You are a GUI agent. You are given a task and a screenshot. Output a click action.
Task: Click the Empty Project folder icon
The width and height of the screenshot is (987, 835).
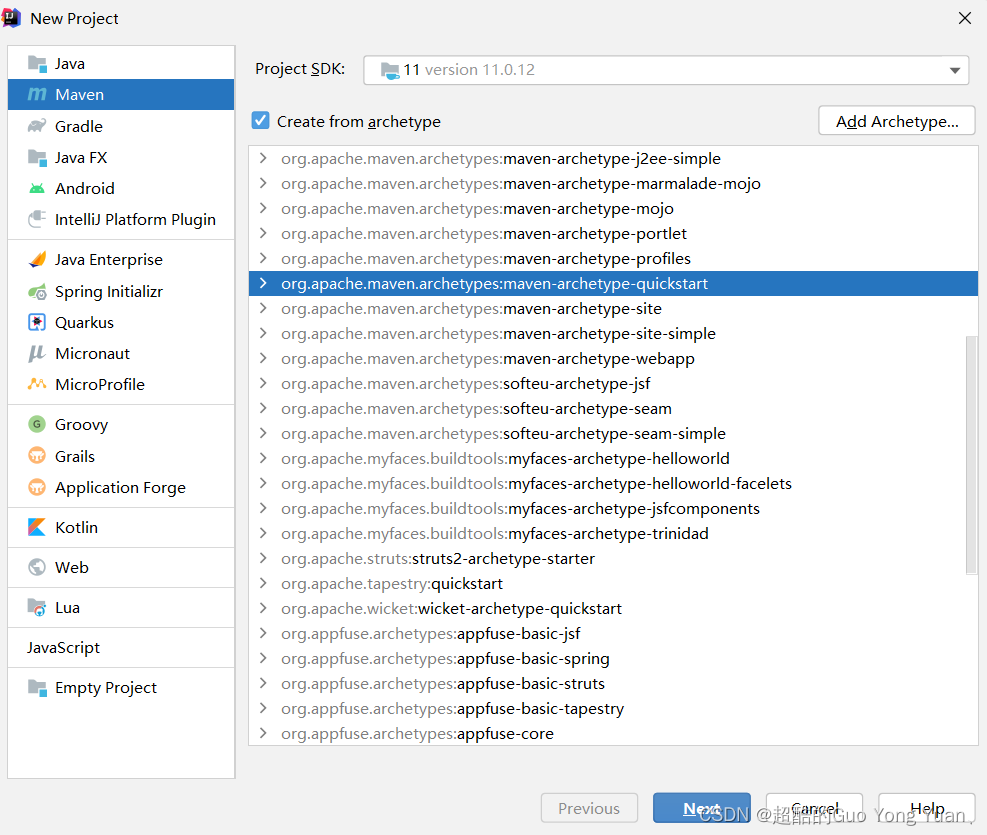pyautogui.click(x=37, y=688)
